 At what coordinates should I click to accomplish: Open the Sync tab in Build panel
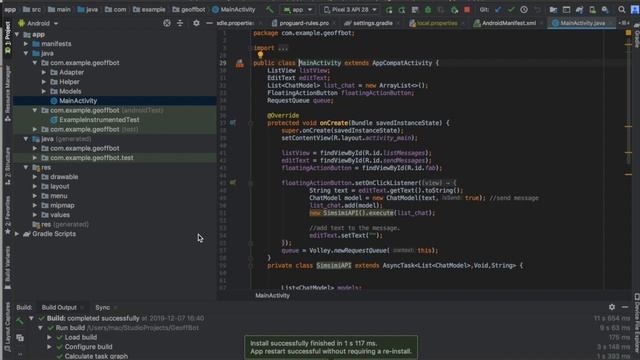(x=102, y=307)
